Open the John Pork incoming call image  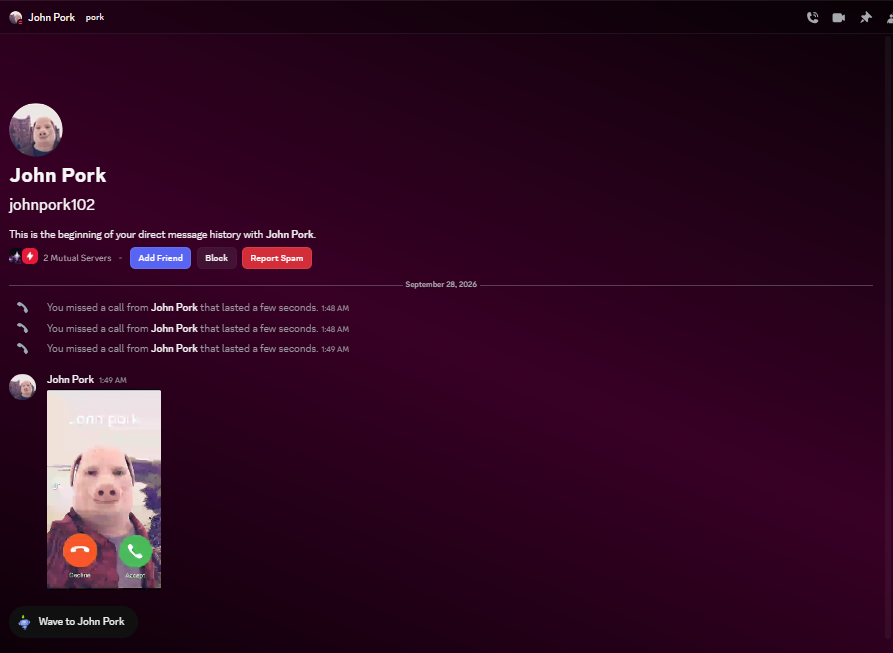click(104, 489)
